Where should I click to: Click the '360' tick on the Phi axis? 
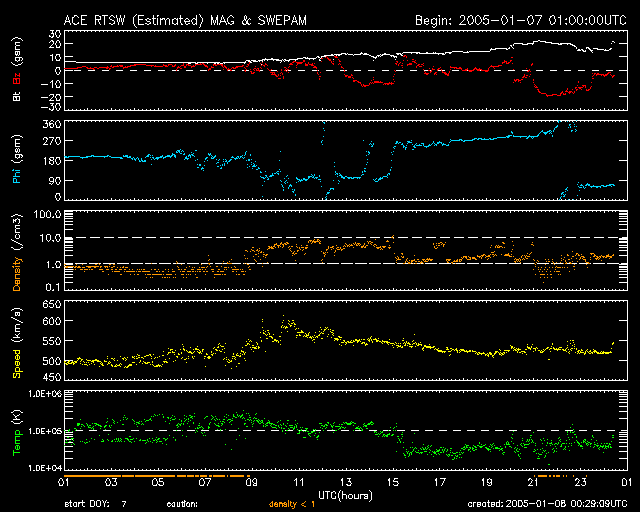pyautogui.click(x=52, y=124)
